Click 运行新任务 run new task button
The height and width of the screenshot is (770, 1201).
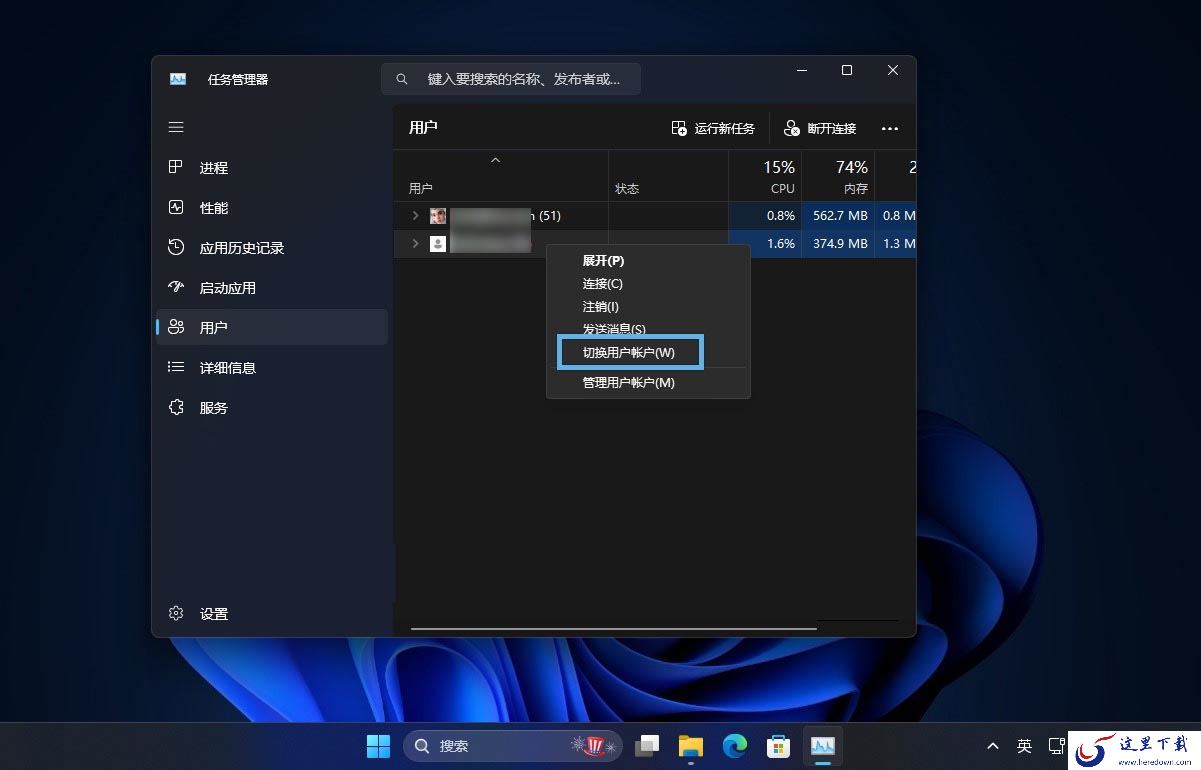tap(713, 128)
